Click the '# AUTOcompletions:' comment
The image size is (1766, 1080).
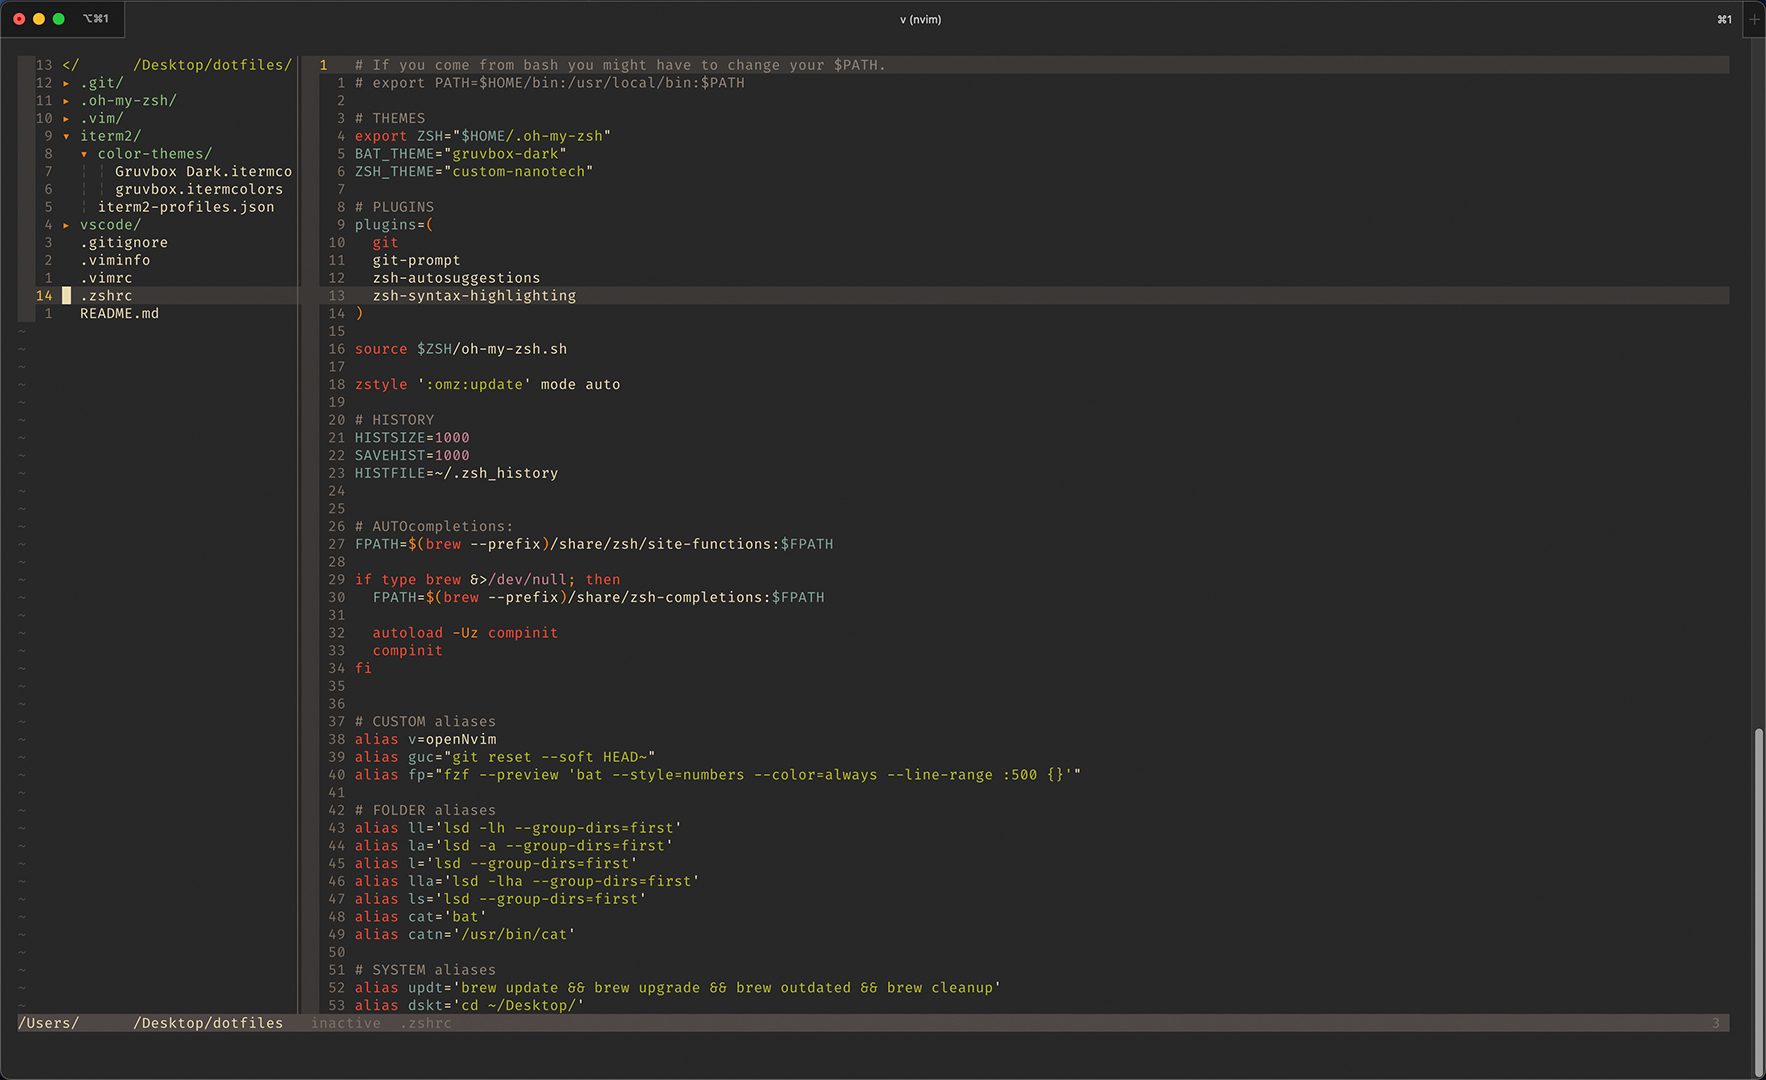[x=434, y=527]
